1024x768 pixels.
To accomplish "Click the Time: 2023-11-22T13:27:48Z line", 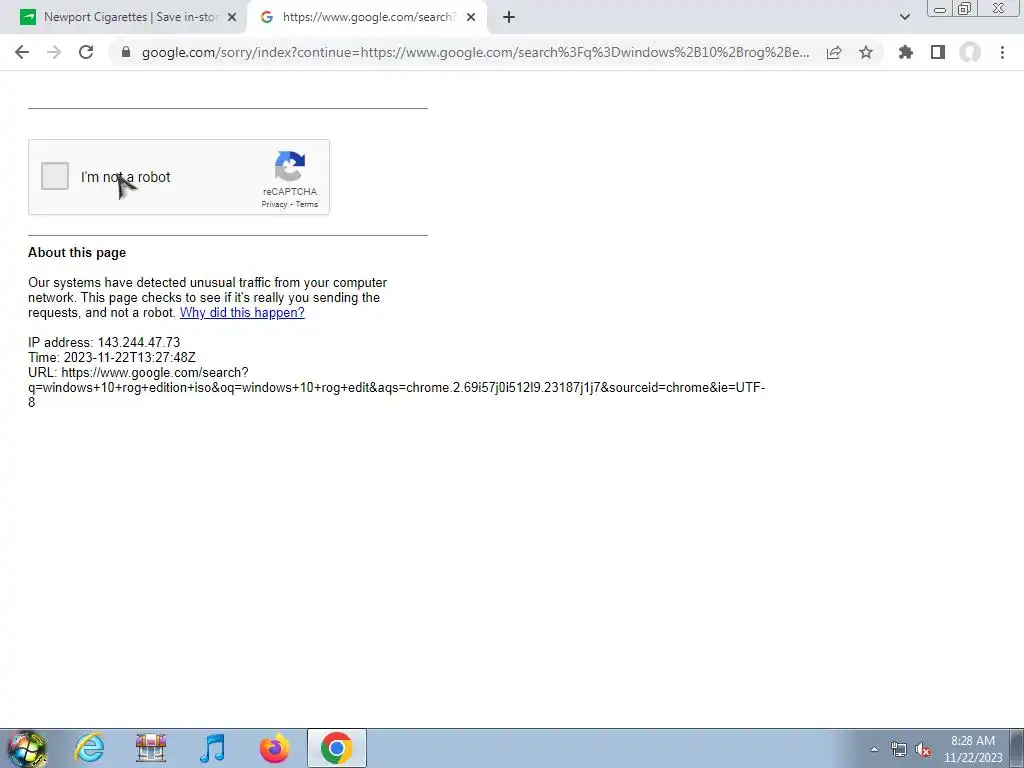I will point(112,357).
